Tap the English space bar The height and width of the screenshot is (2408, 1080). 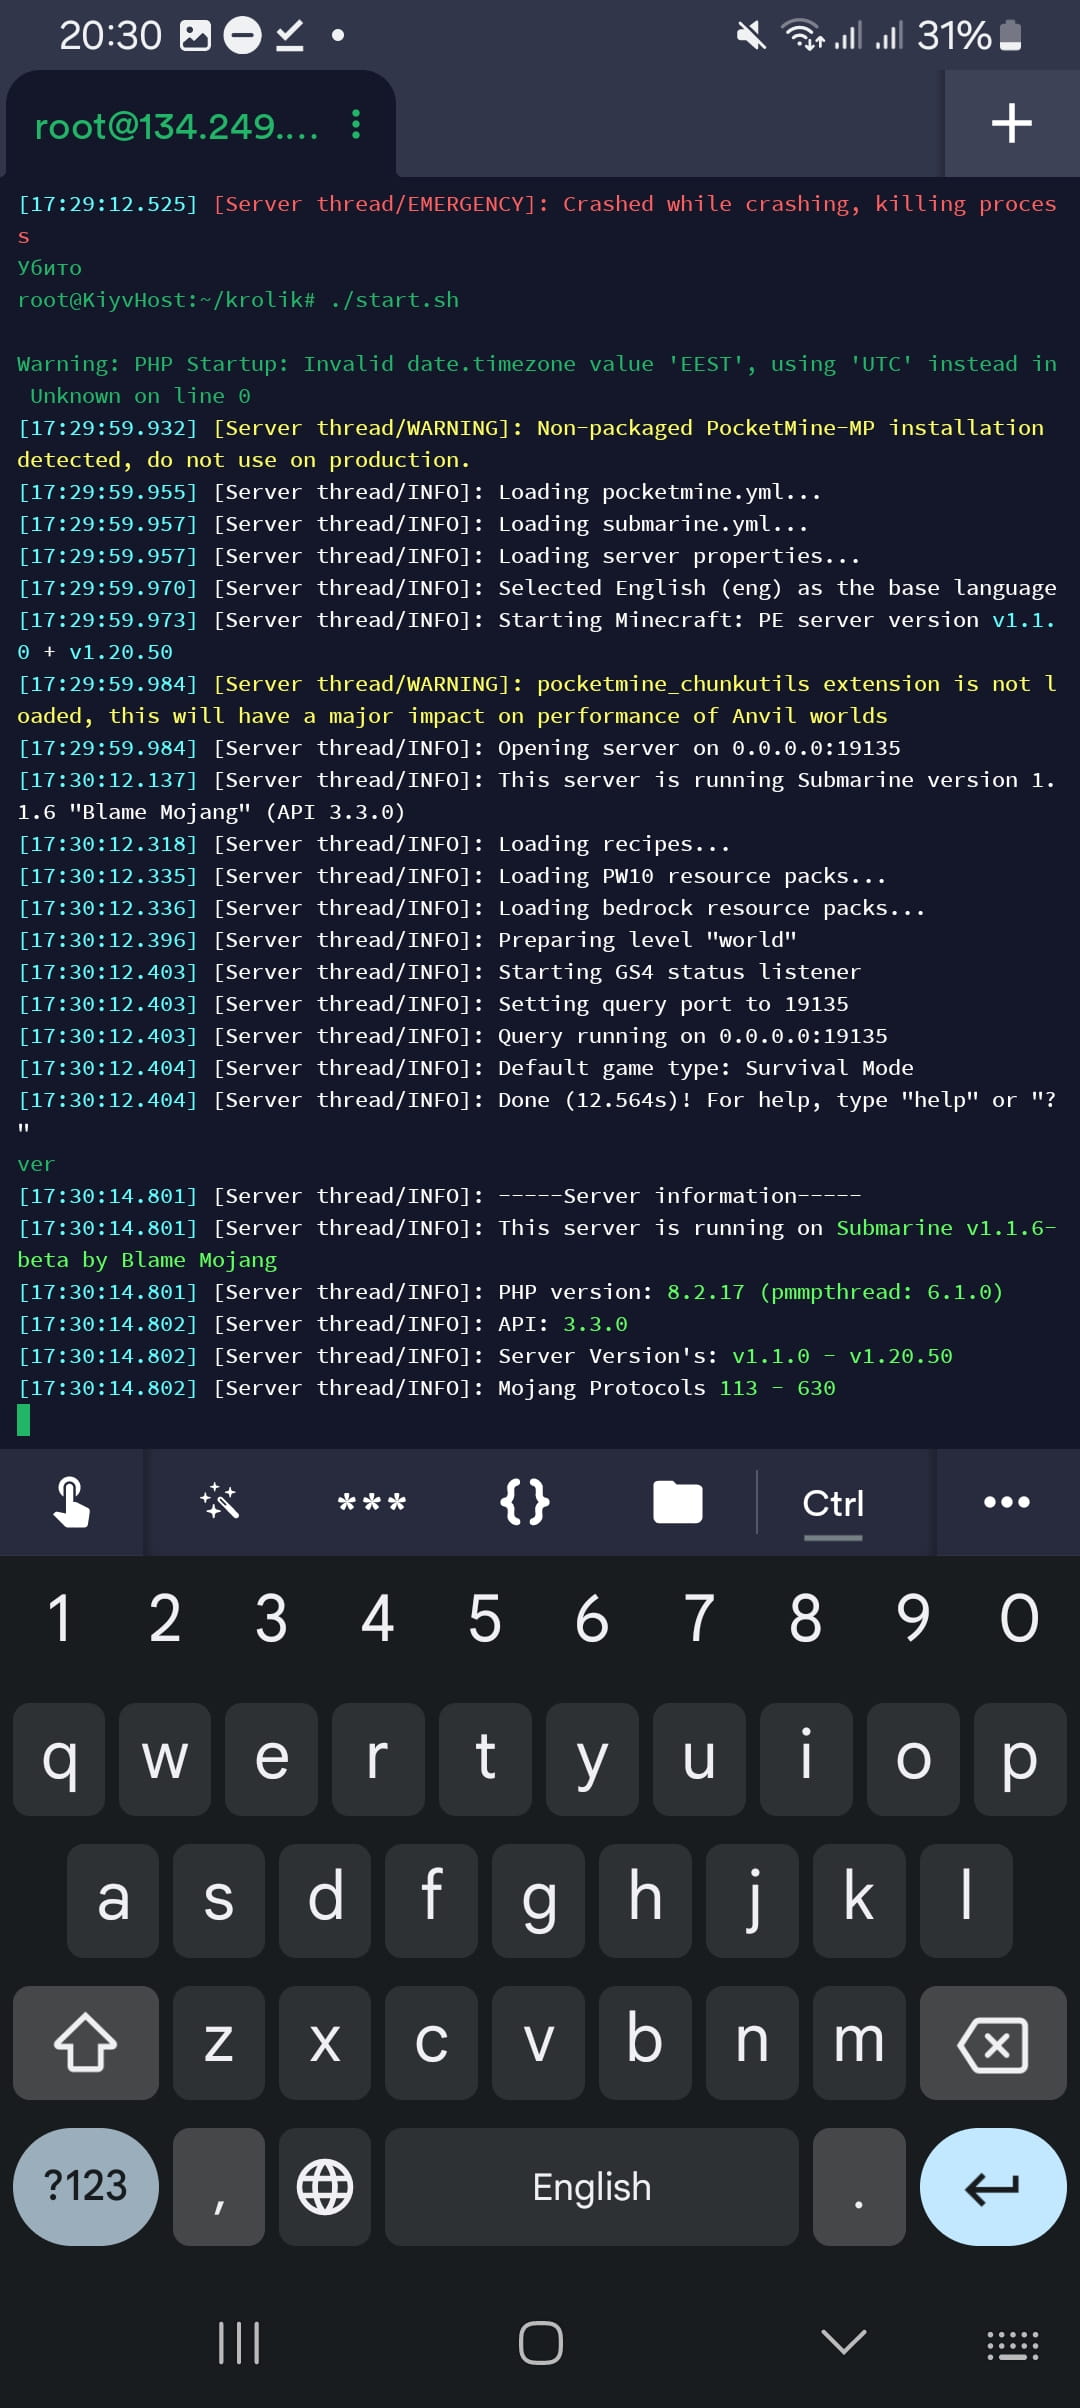point(592,2187)
